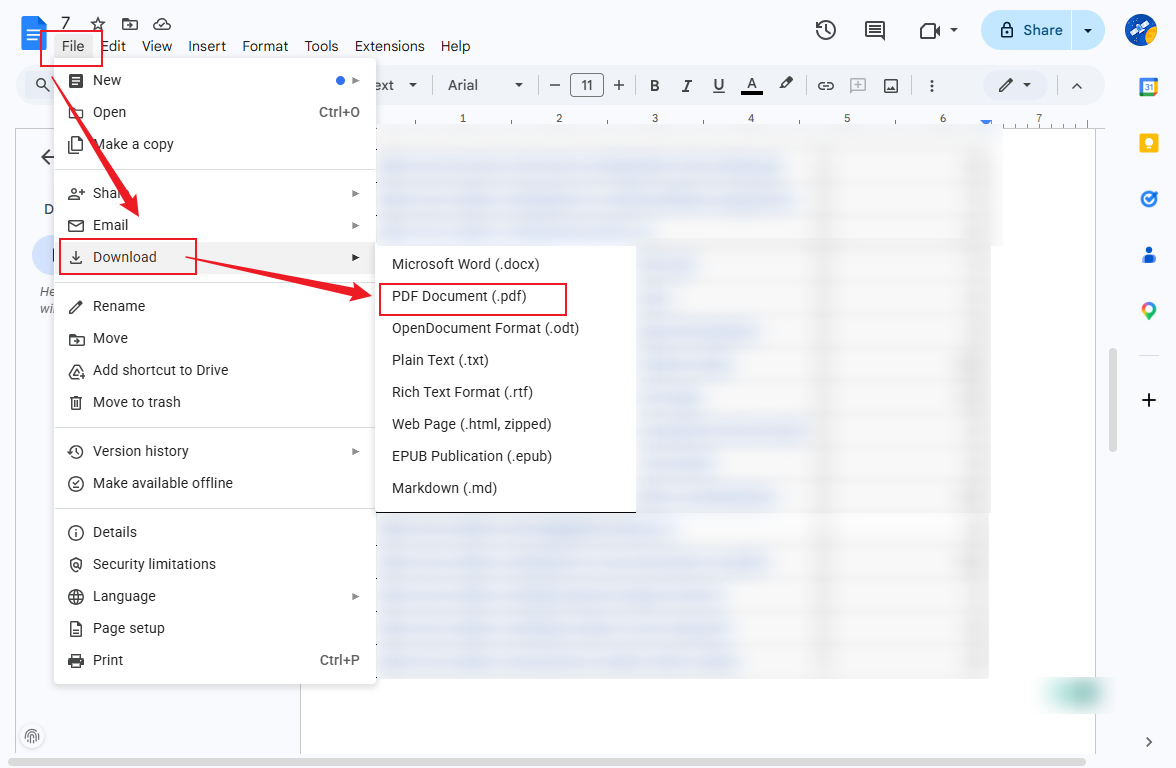Open version history
The width and height of the screenshot is (1176, 768).
(825, 30)
